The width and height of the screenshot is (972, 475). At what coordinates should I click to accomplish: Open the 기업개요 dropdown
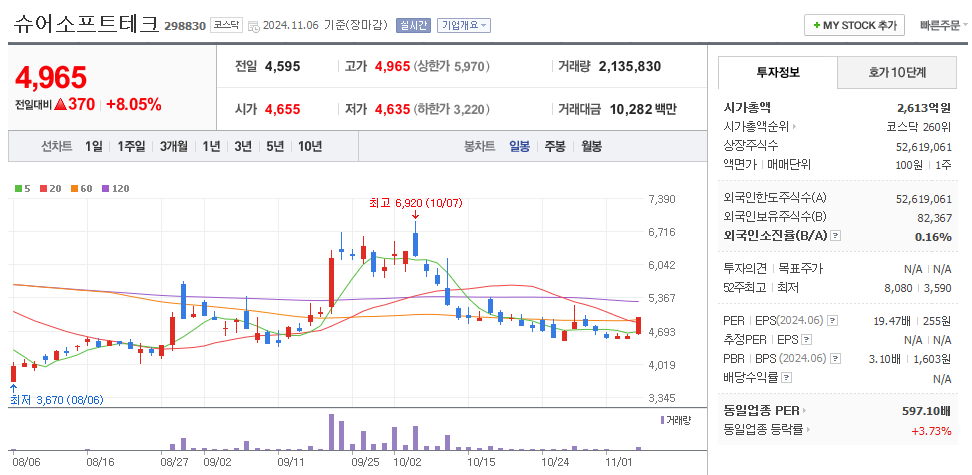[464, 25]
